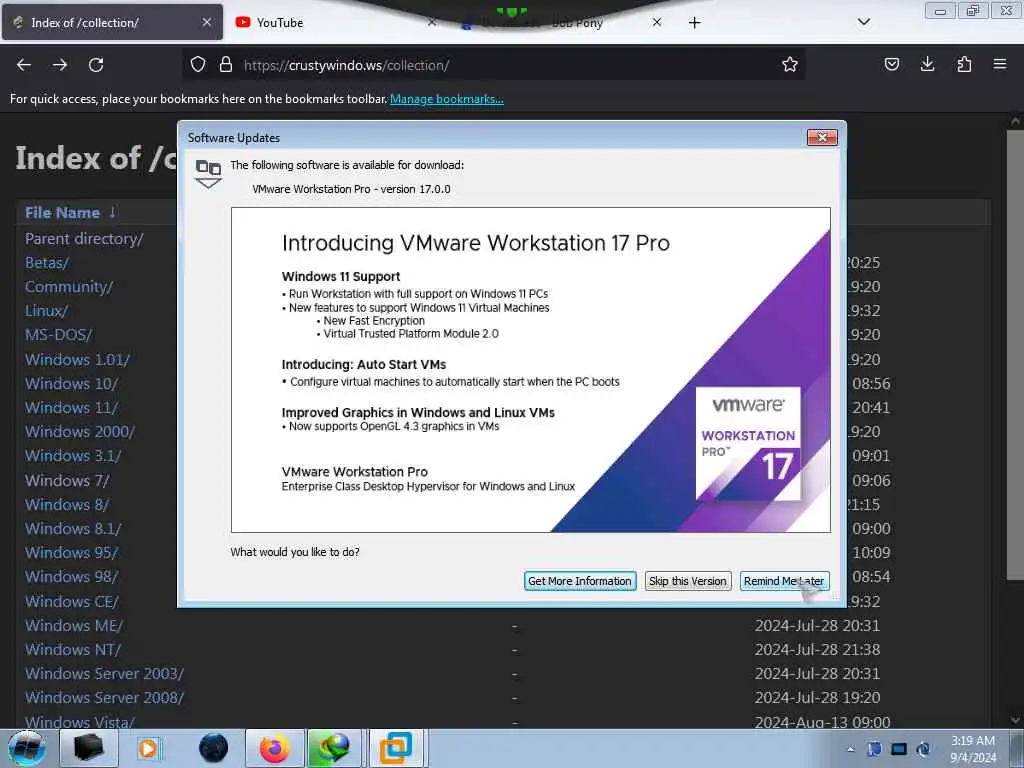Open the Windows Server 2008/ folder link
Viewport: 1024px width, 768px height.
point(104,697)
